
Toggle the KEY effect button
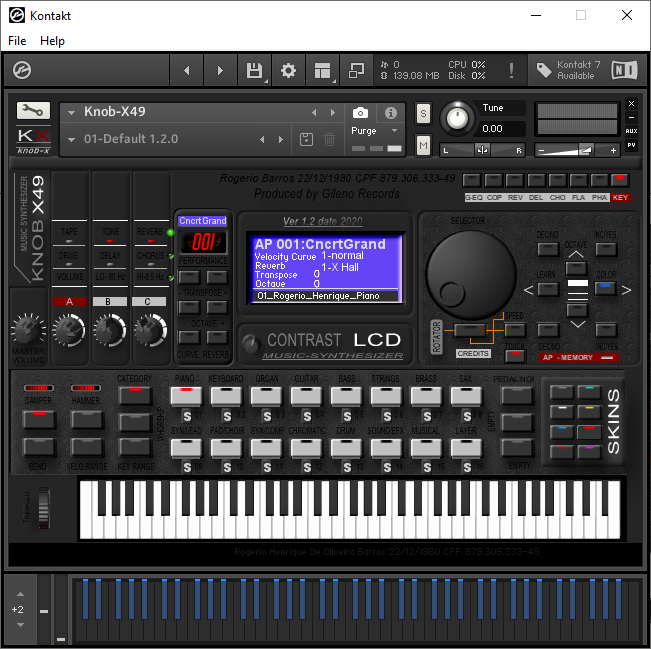[x=620, y=180]
